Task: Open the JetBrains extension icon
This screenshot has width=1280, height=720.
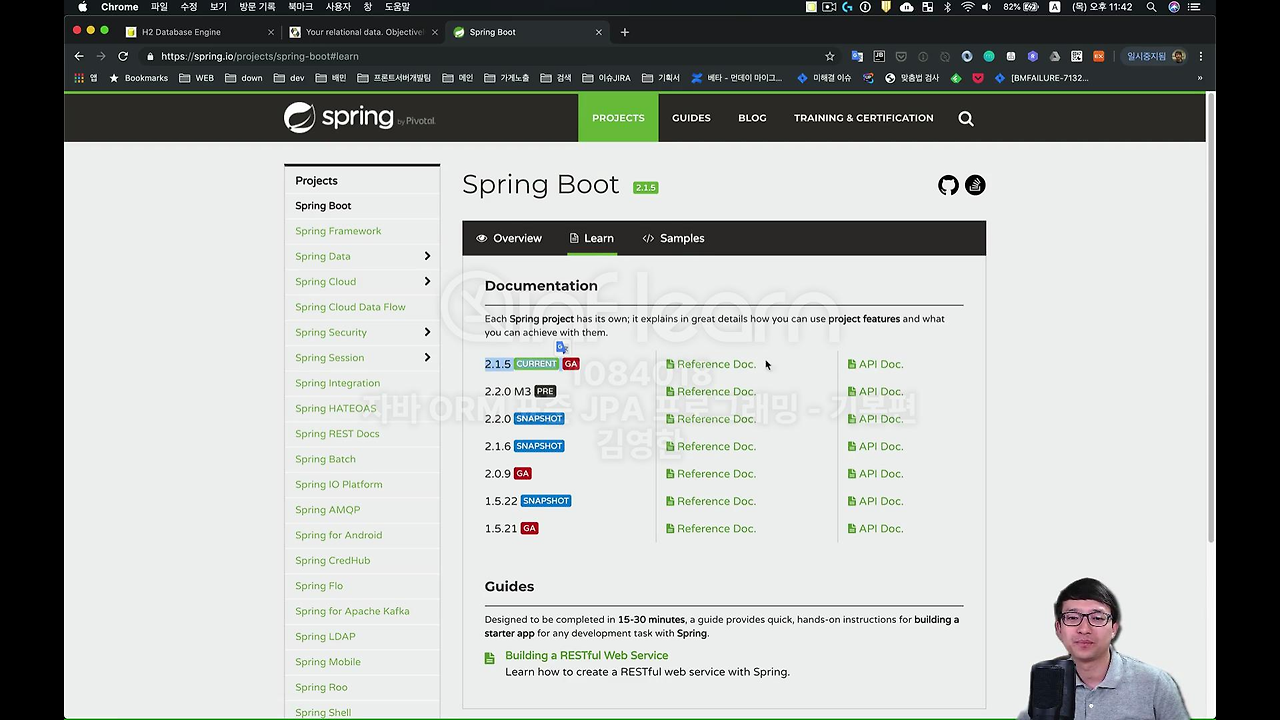Action: click(879, 56)
